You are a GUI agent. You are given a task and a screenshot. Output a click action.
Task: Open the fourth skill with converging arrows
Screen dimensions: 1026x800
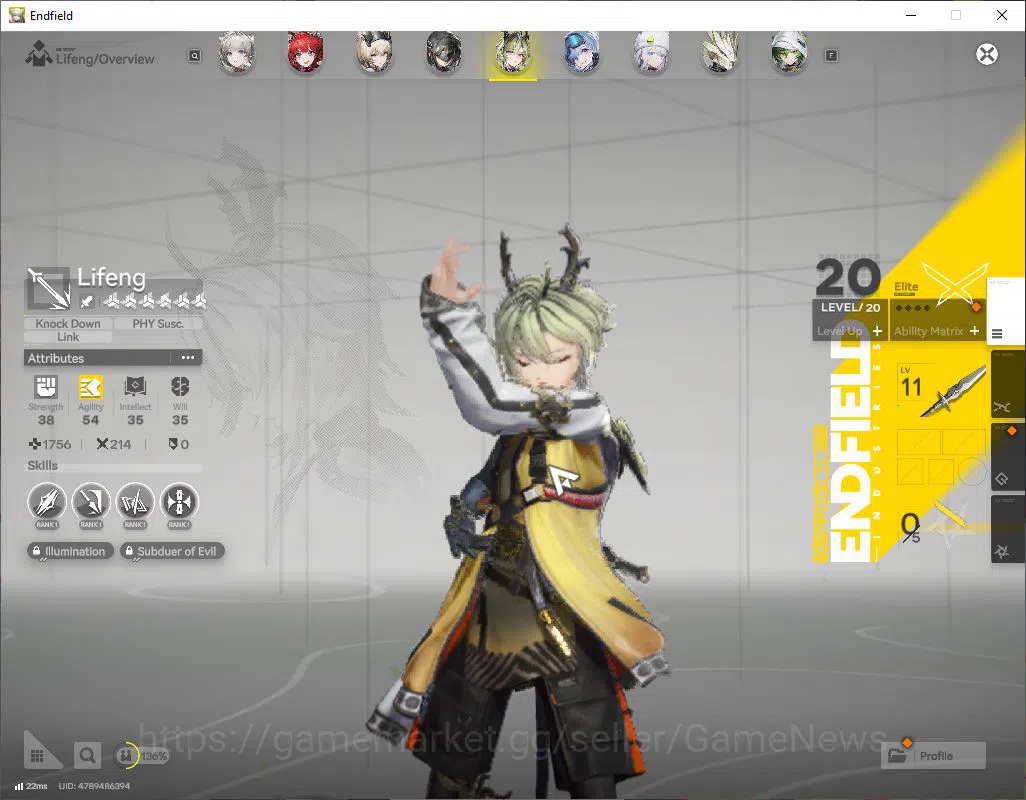179,503
